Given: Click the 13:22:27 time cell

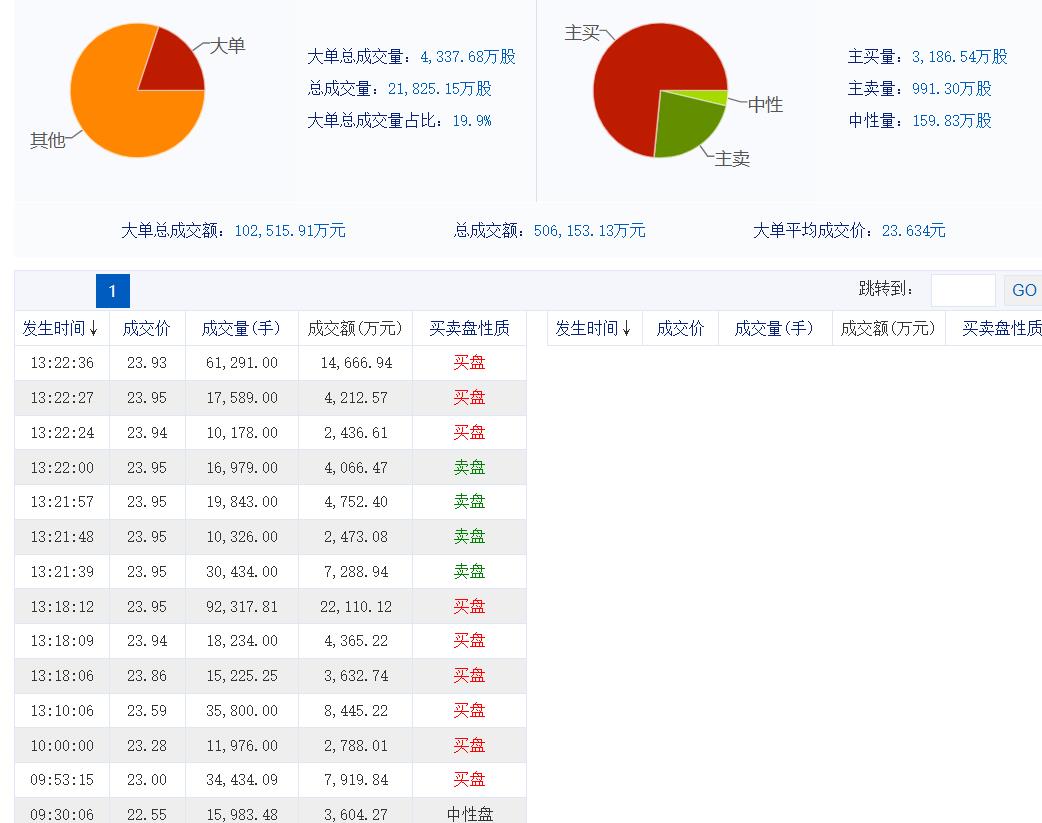Looking at the screenshot, I should (62, 398).
